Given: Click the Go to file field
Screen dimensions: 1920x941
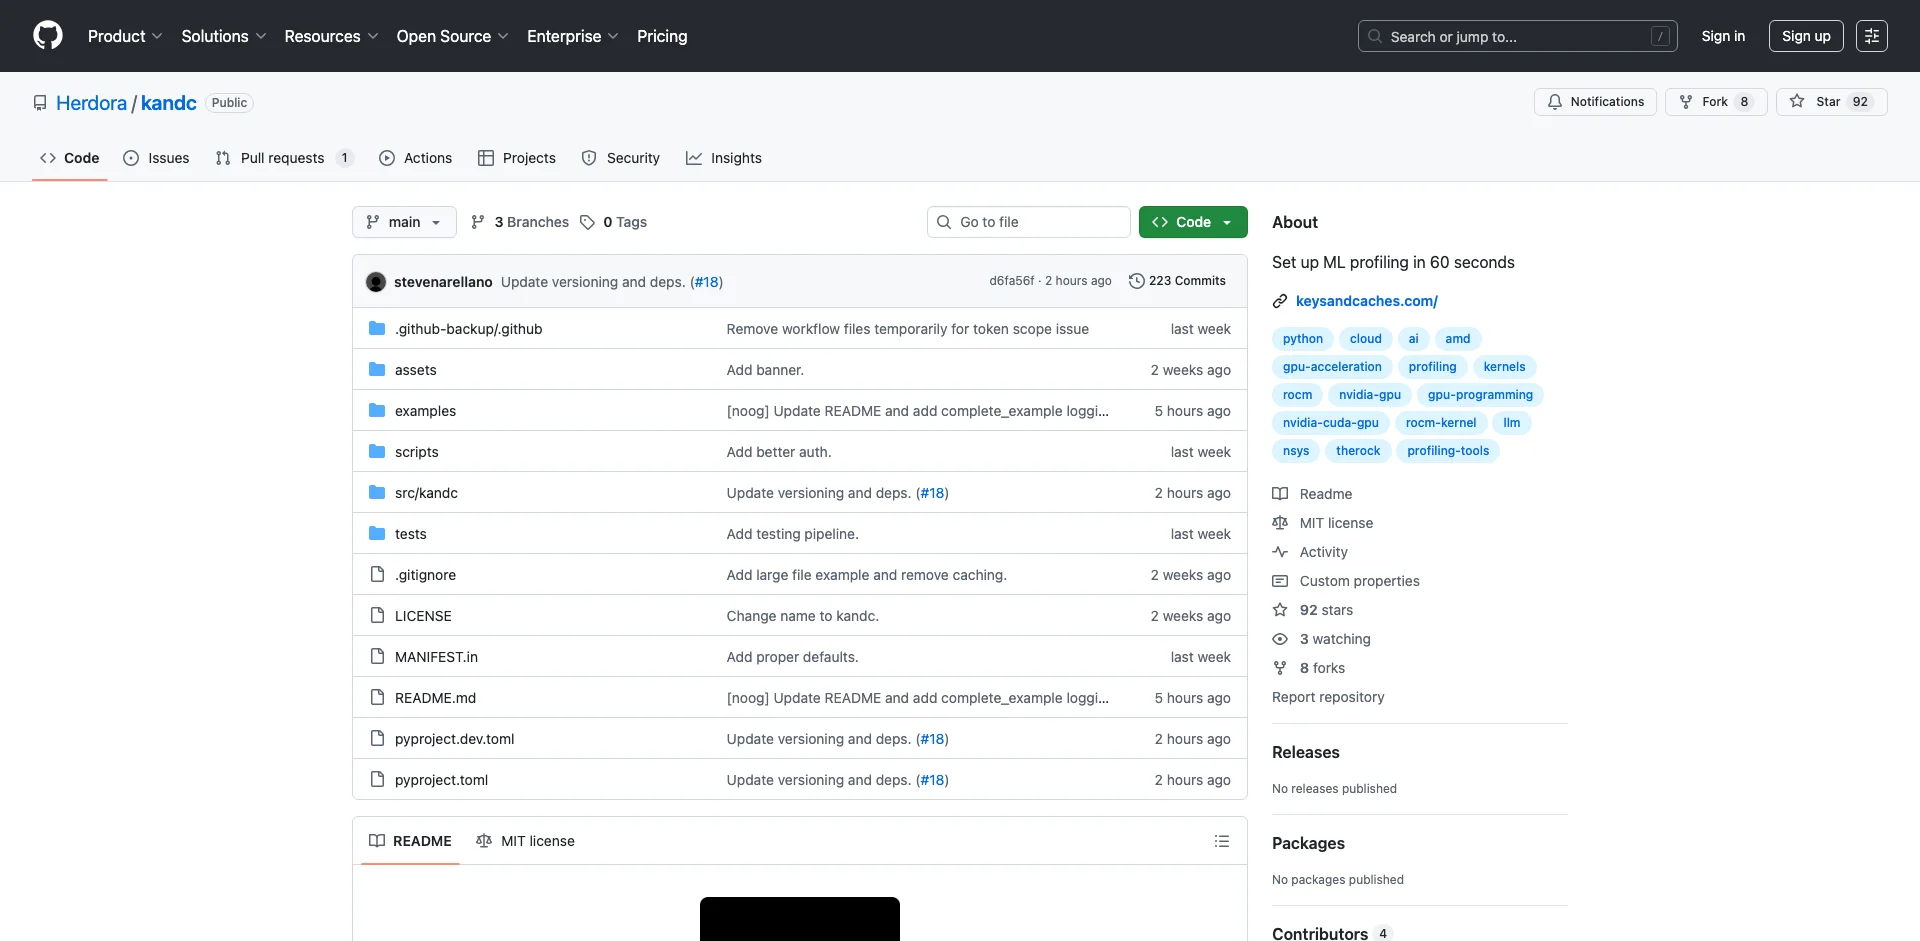Looking at the screenshot, I should click(1028, 222).
